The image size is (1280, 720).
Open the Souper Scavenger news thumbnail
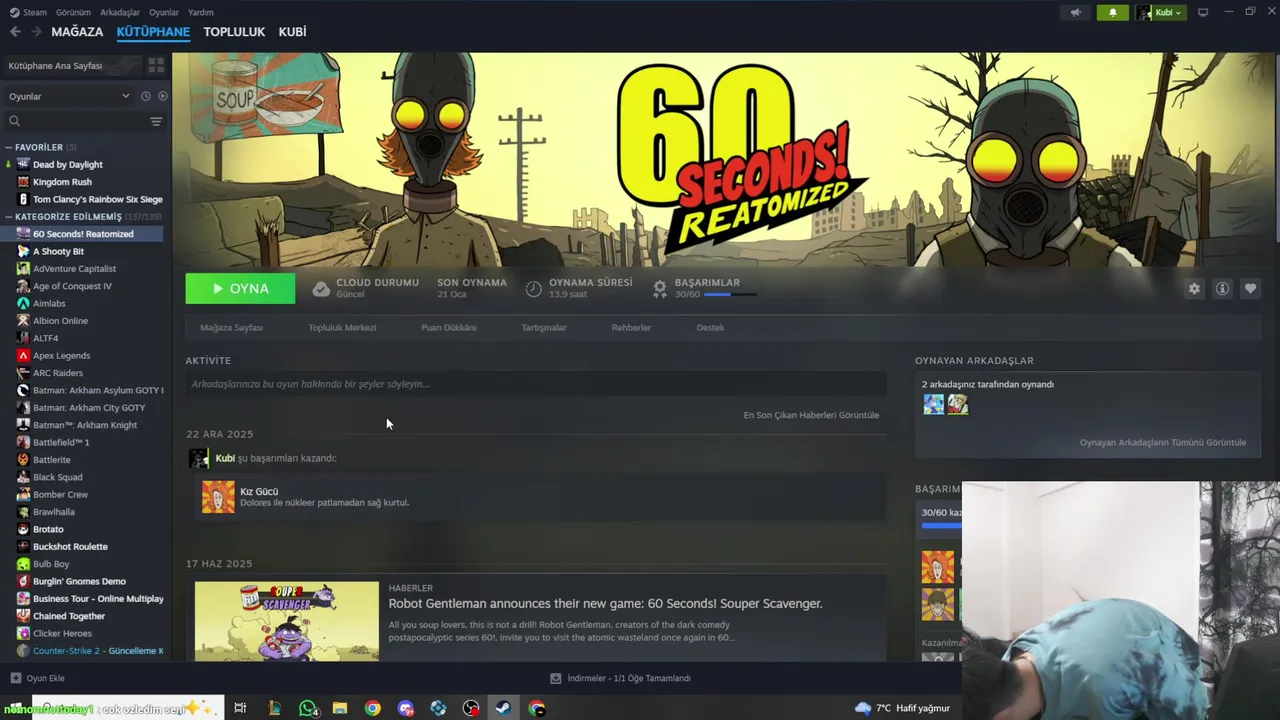pyautogui.click(x=287, y=621)
